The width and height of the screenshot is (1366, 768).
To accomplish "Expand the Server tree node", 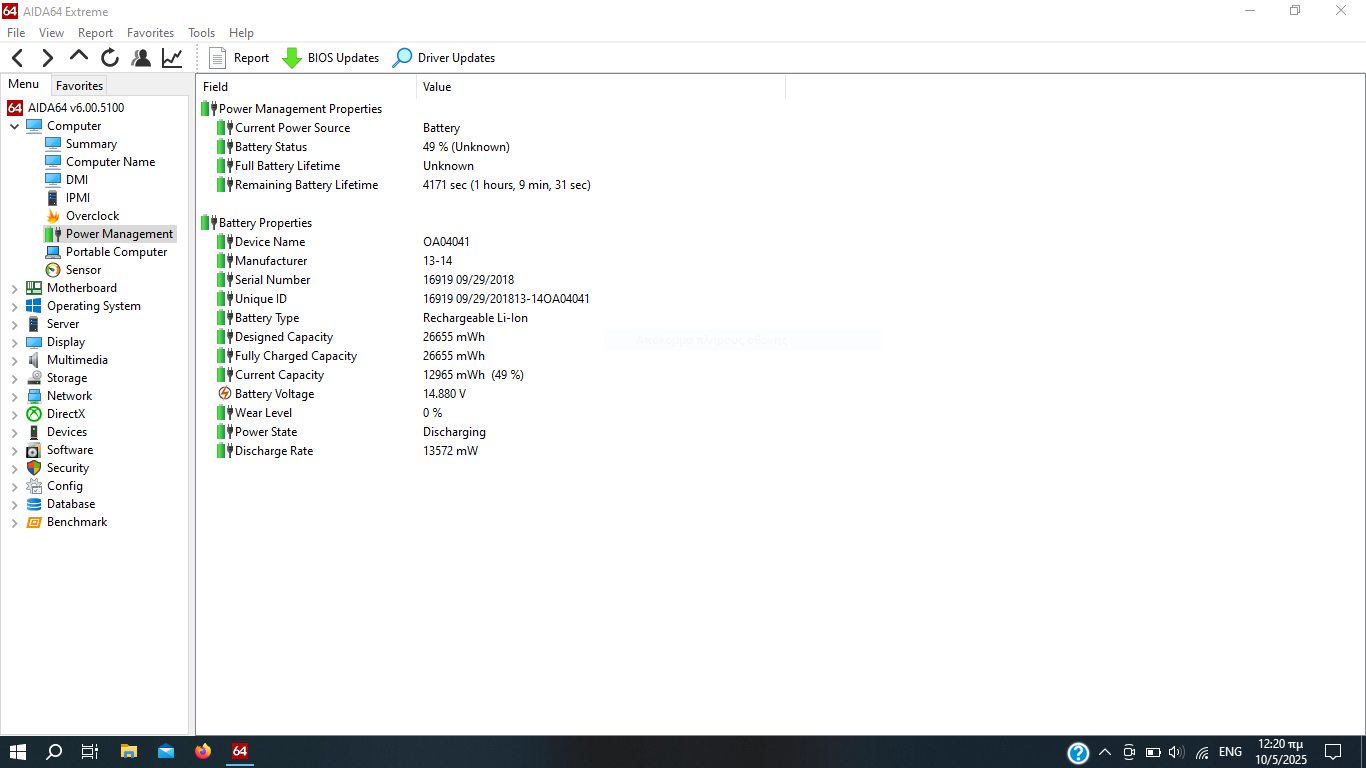I will click(x=14, y=324).
